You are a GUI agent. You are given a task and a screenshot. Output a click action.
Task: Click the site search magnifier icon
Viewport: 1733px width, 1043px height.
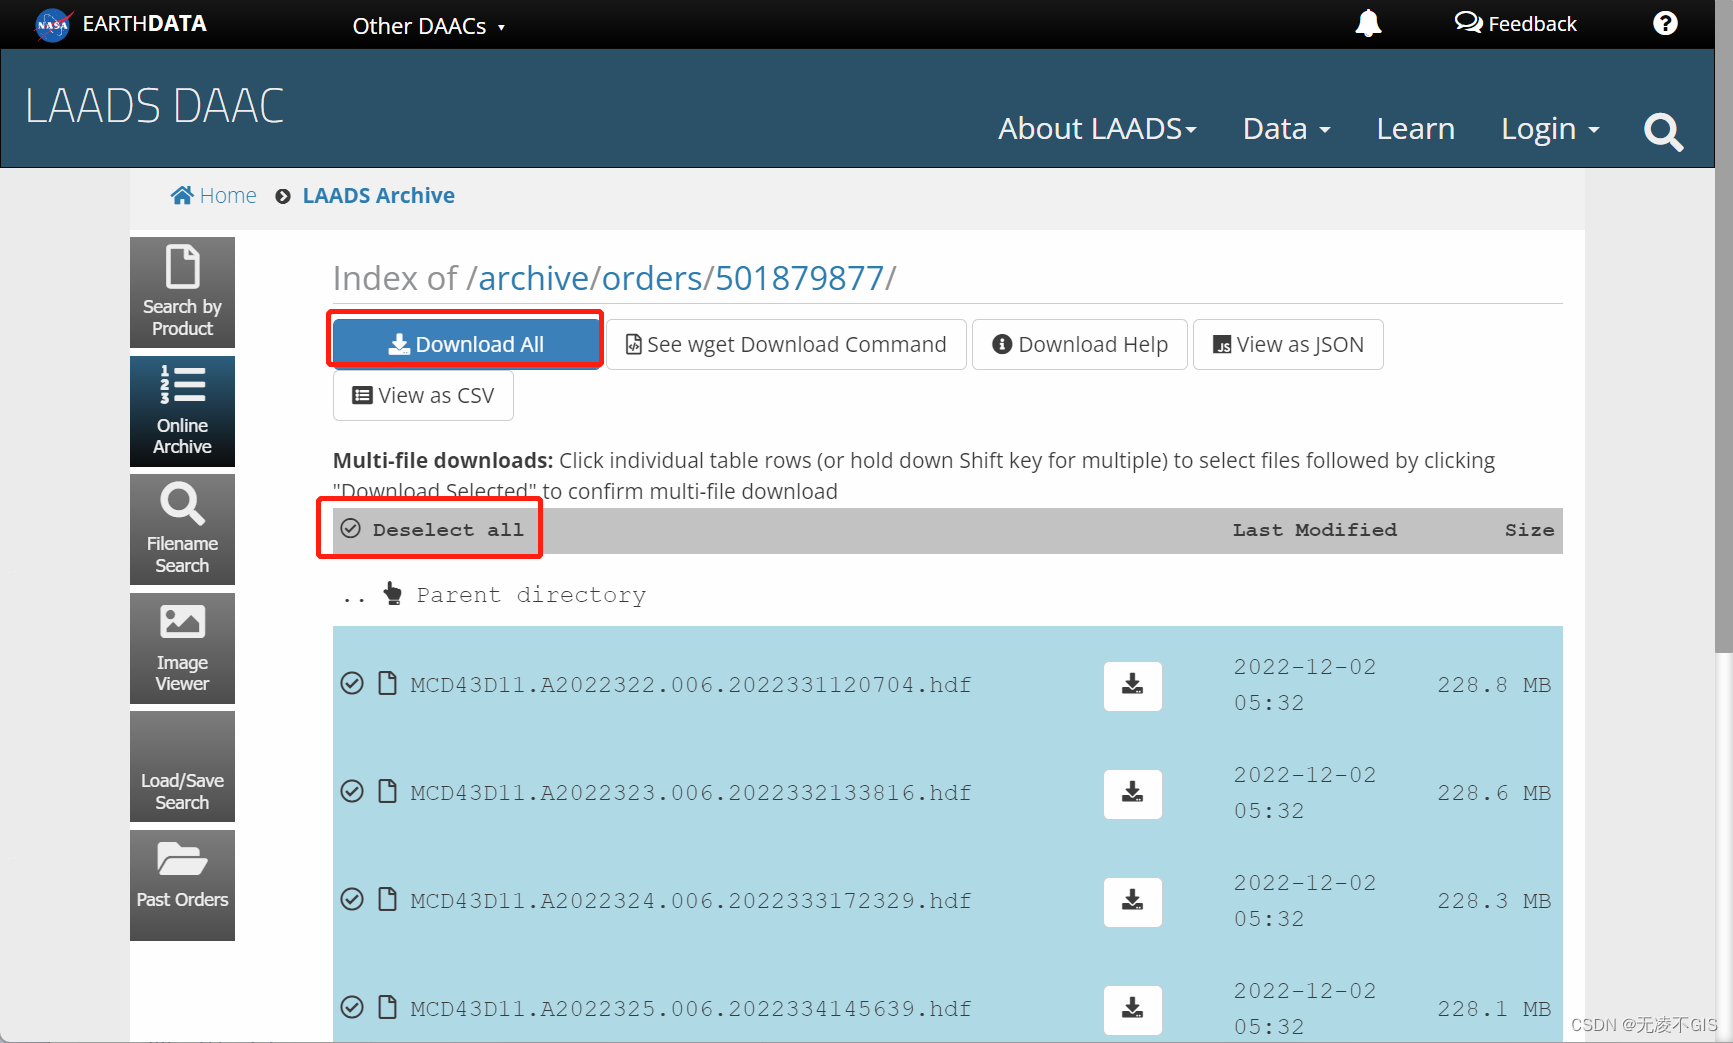point(1664,131)
